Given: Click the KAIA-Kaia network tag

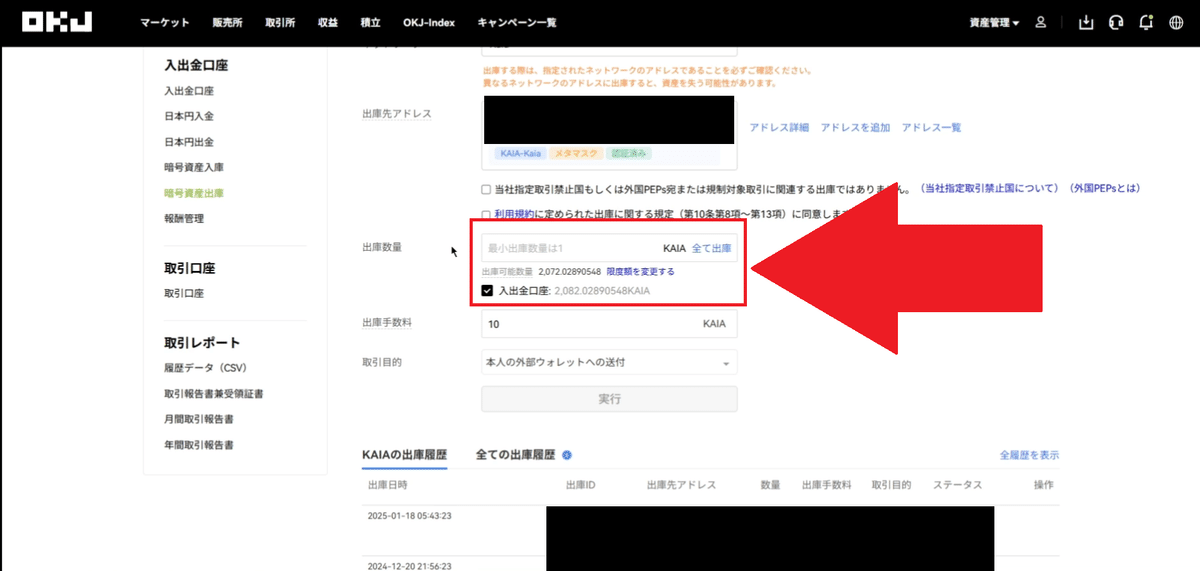Looking at the screenshot, I should coord(520,154).
